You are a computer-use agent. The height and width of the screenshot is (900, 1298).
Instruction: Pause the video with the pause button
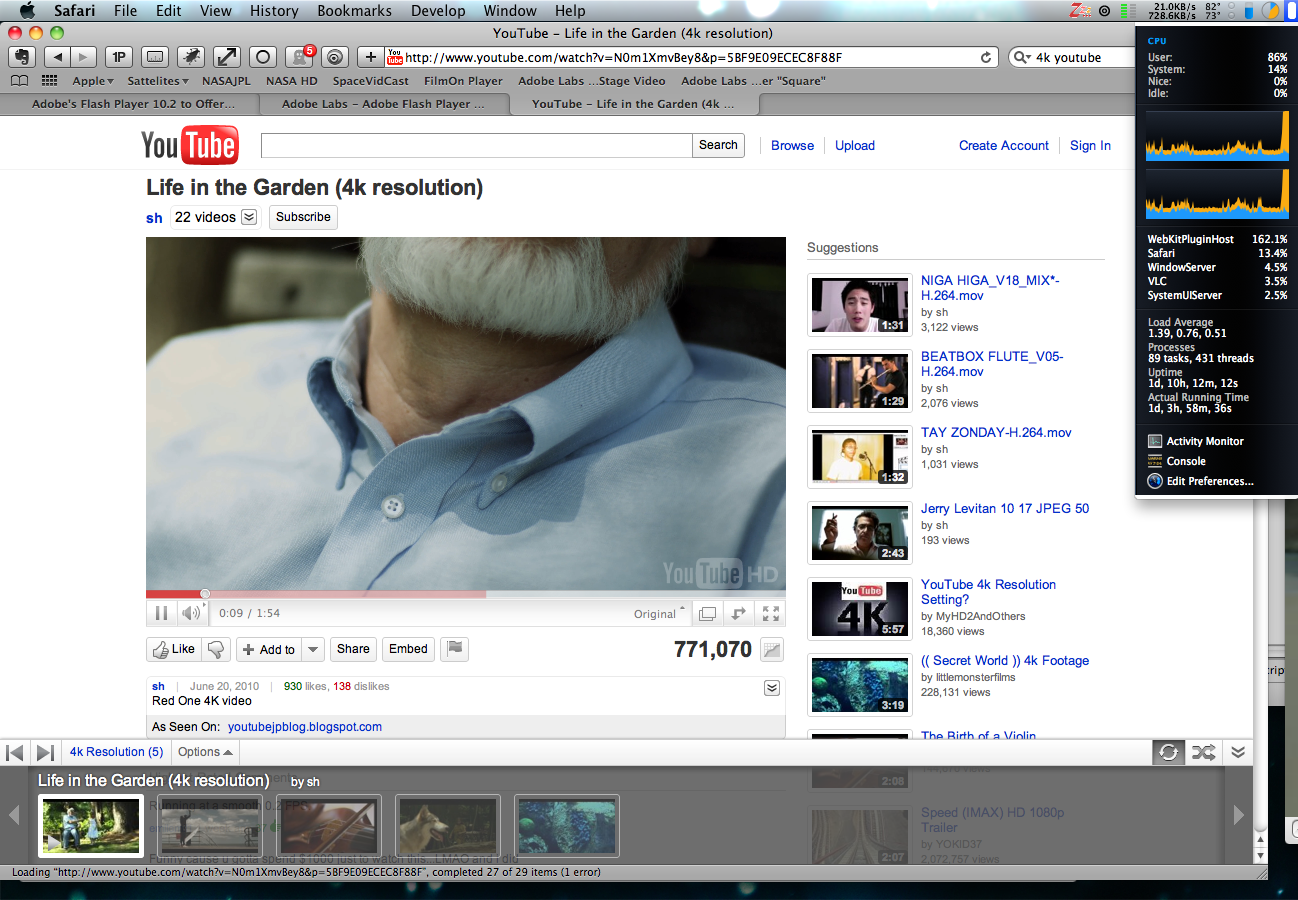(x=160, y=613)
